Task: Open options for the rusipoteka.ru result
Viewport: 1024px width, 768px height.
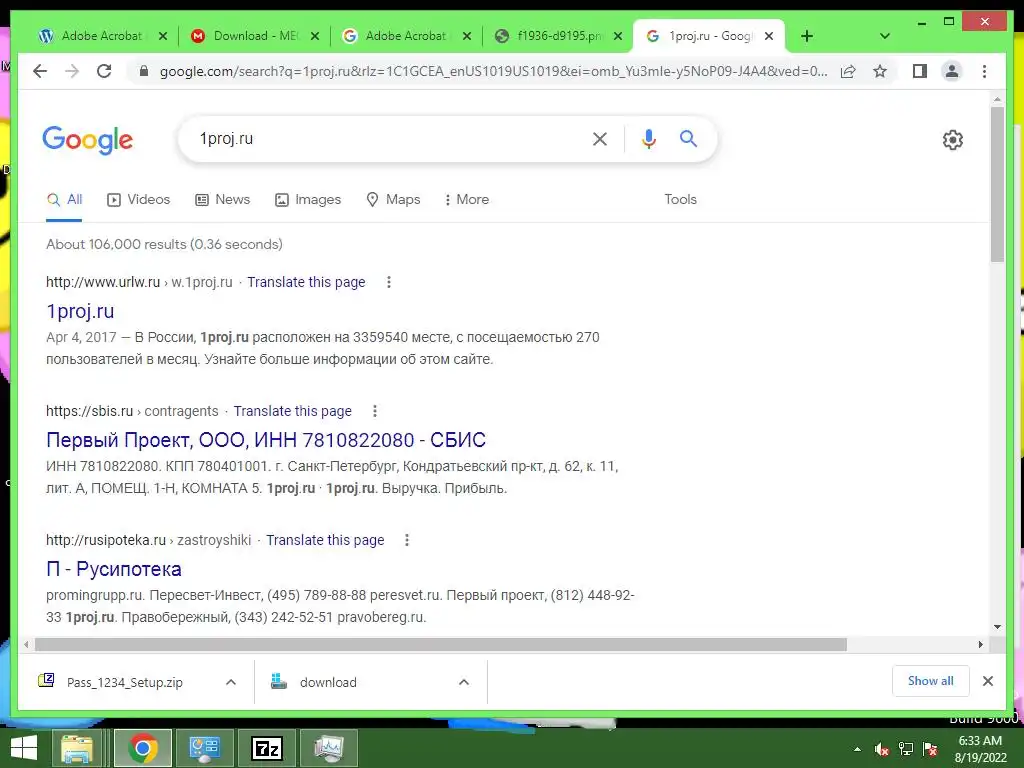Action: [x=407, y=540]
